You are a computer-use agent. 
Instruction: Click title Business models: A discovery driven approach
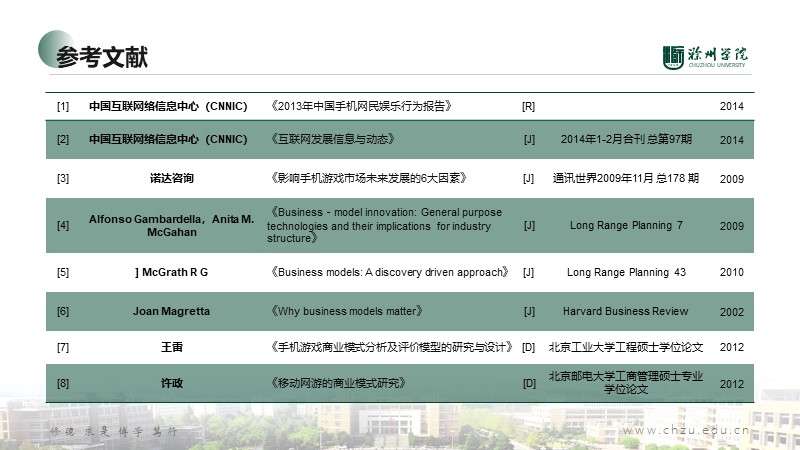[389, 272]
